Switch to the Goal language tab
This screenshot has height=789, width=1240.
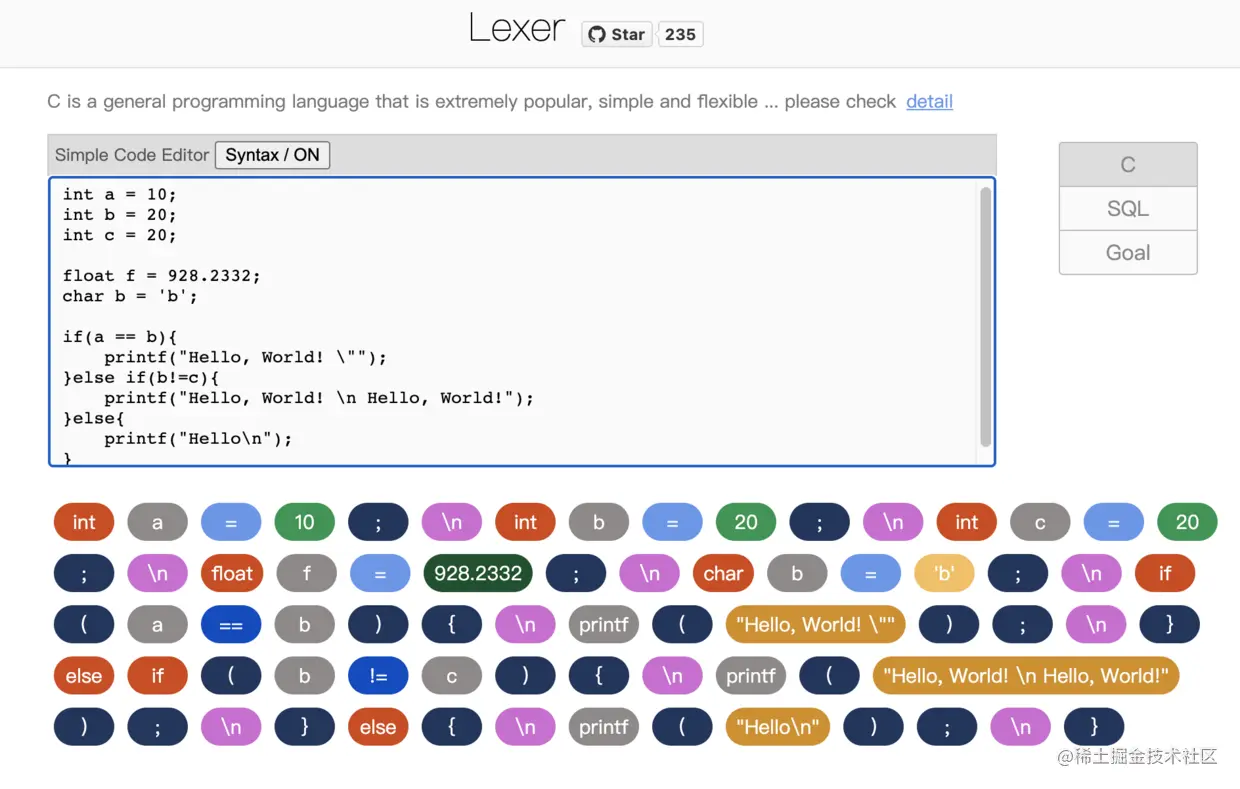[1128, 253]
